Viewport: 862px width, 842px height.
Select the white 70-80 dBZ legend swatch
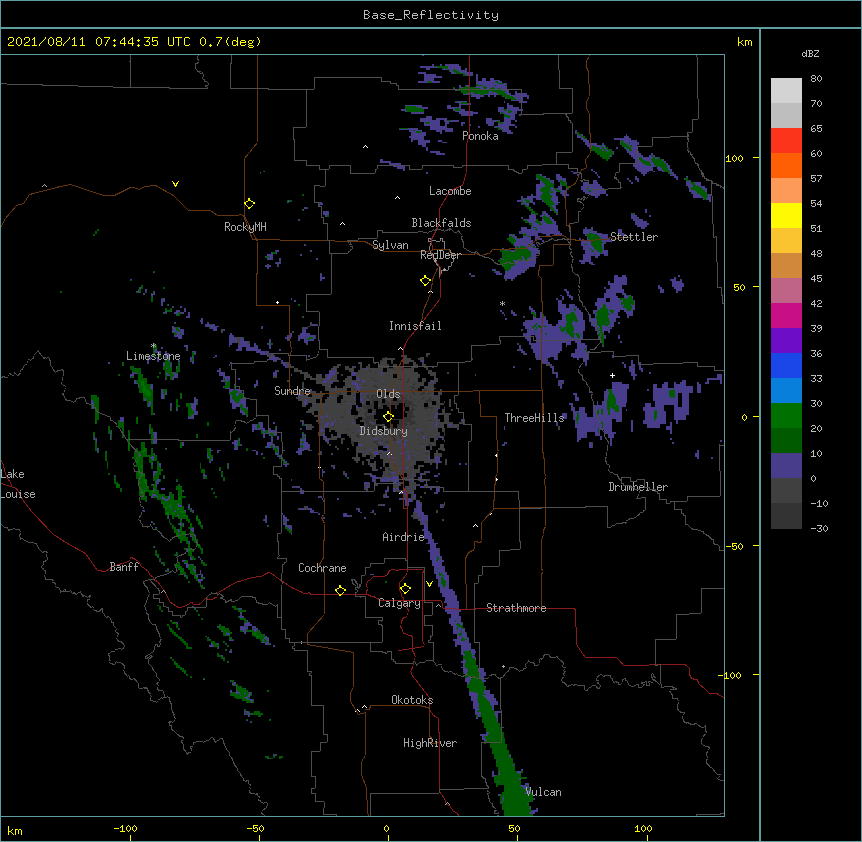[786, 91]
